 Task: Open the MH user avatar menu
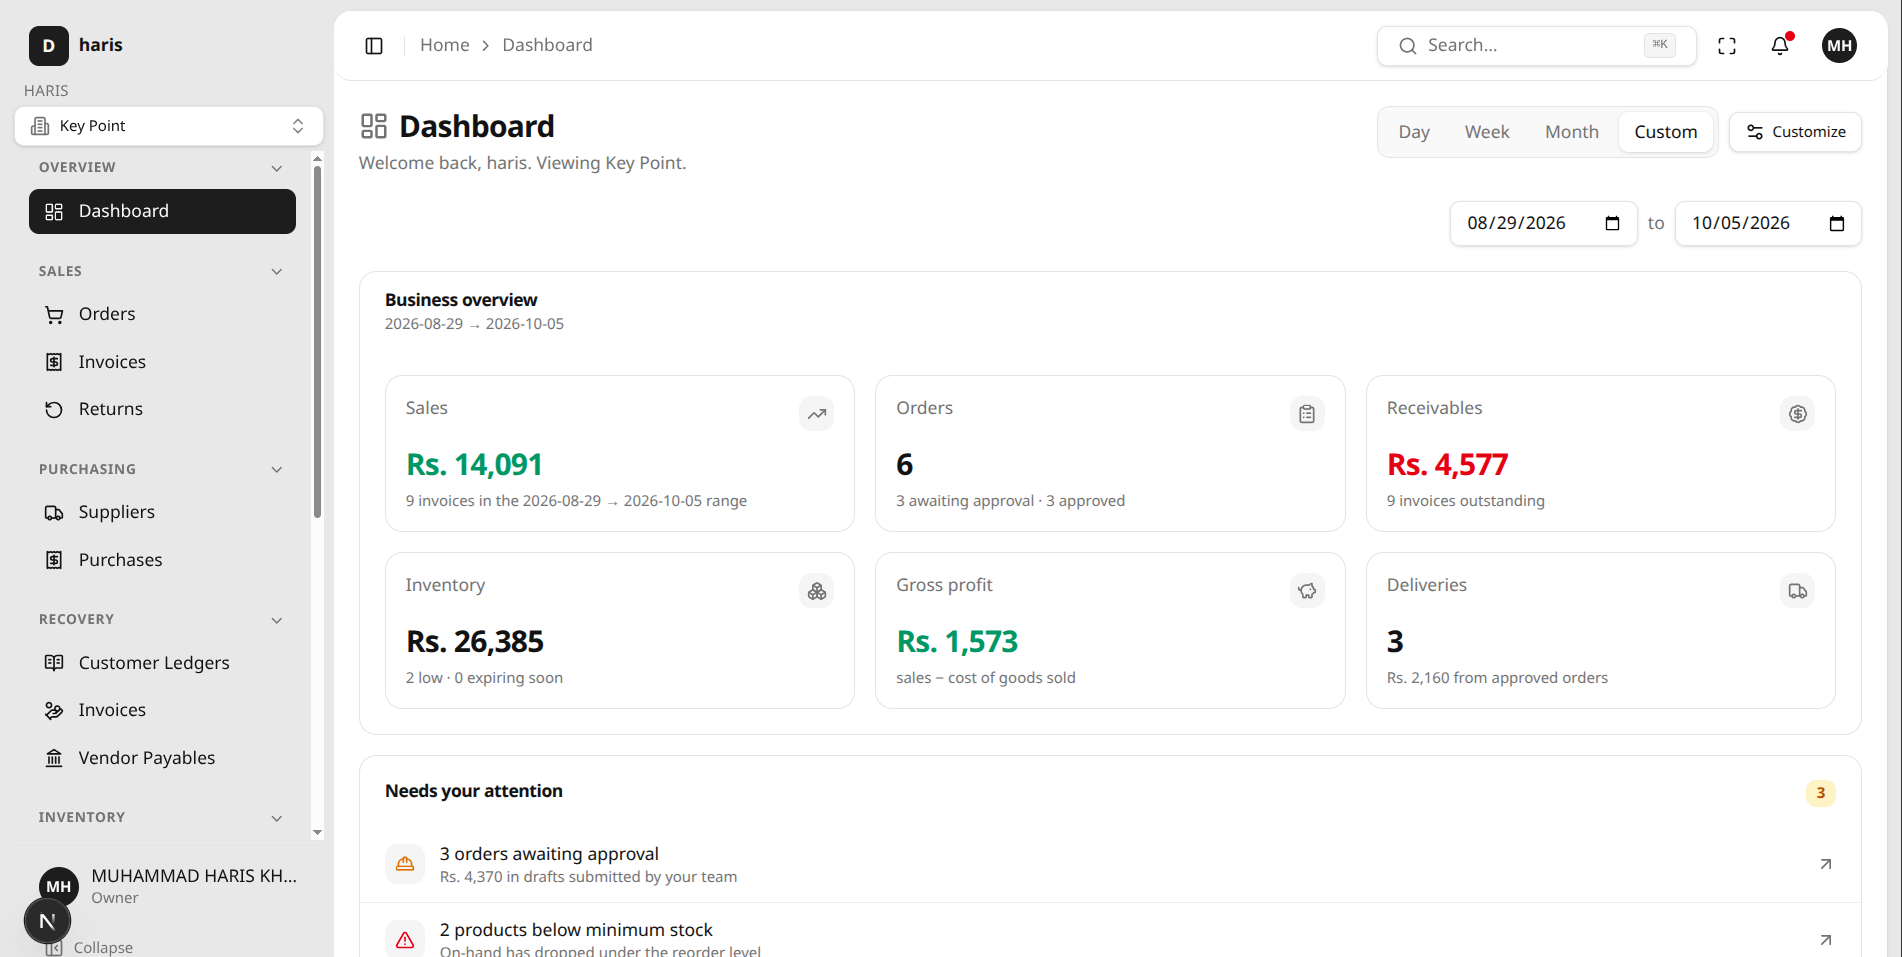pos(1839,46)
